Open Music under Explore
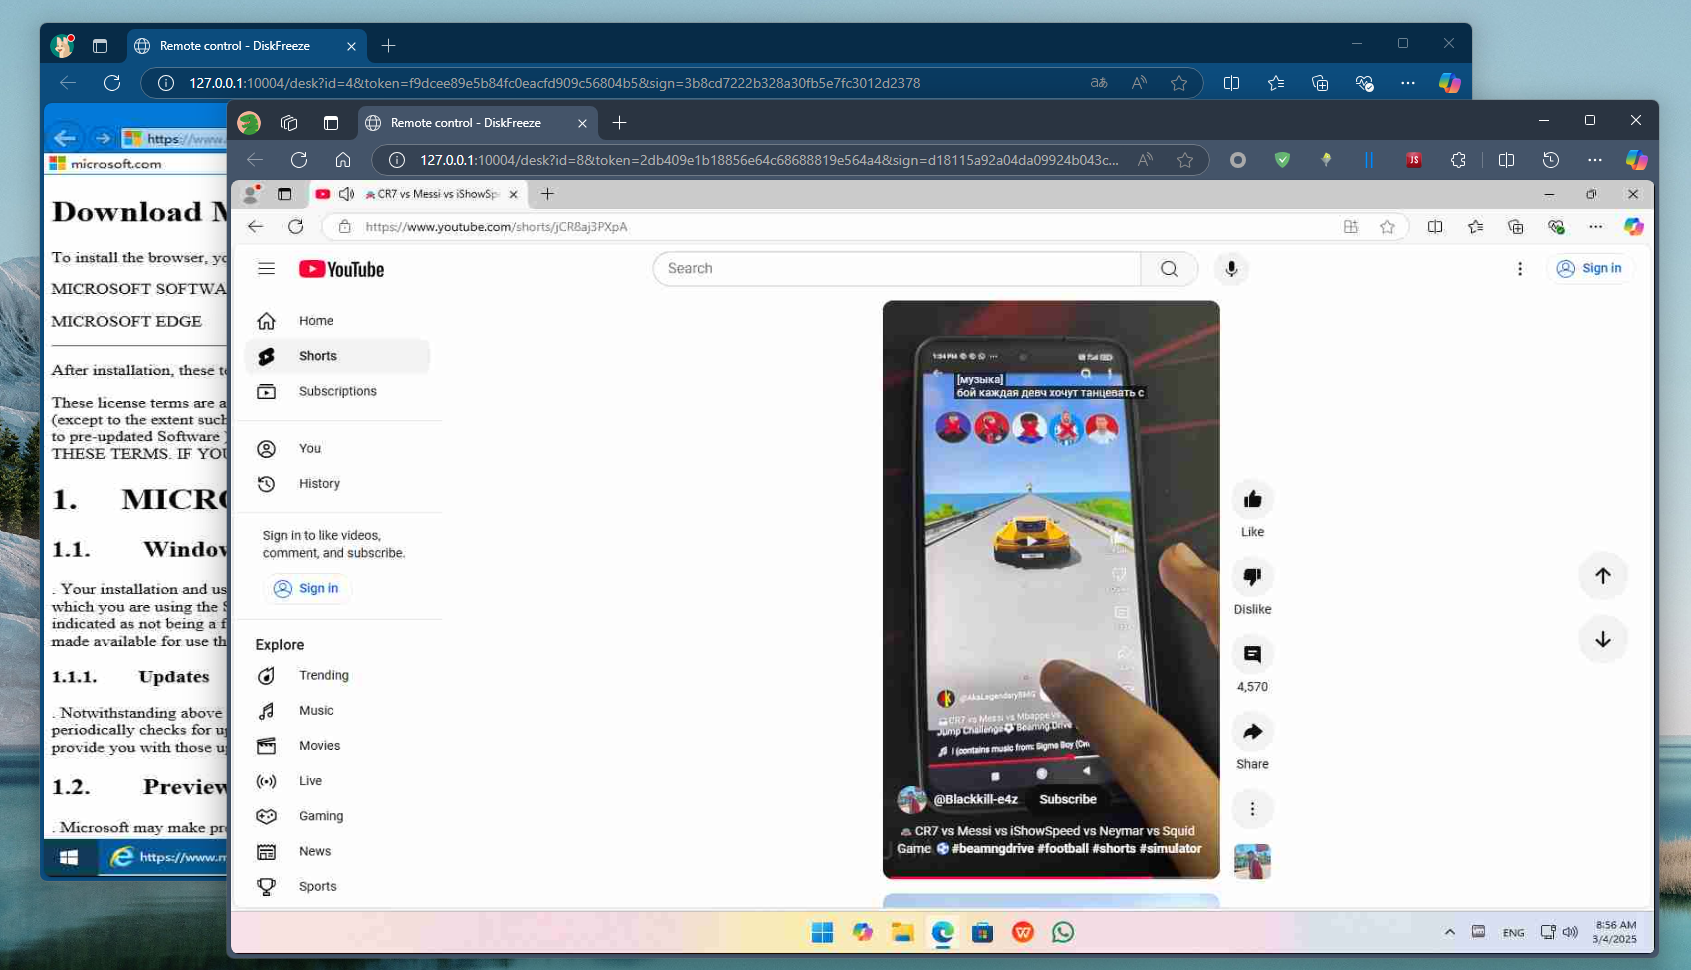Image resolution: width=1691 pixels, height=970 pixels. (x=338, y=711)
